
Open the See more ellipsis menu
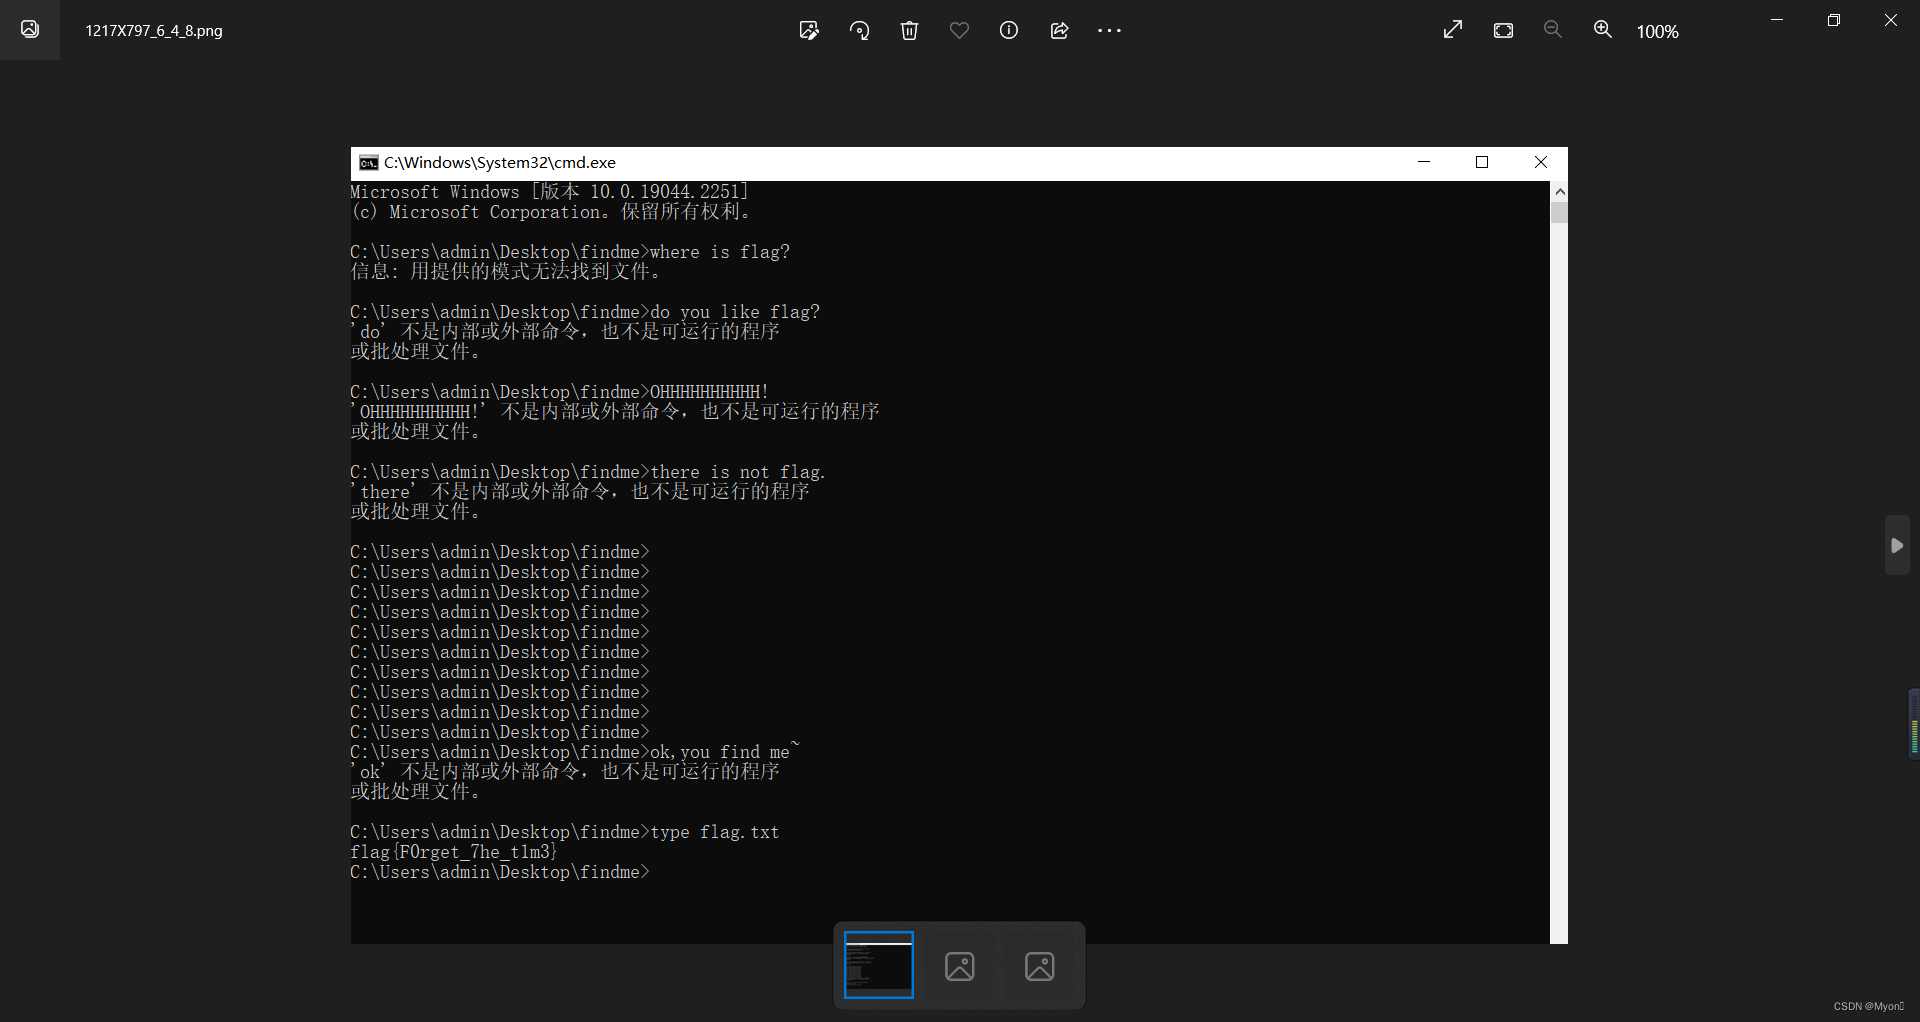[x=1109, y=30]
